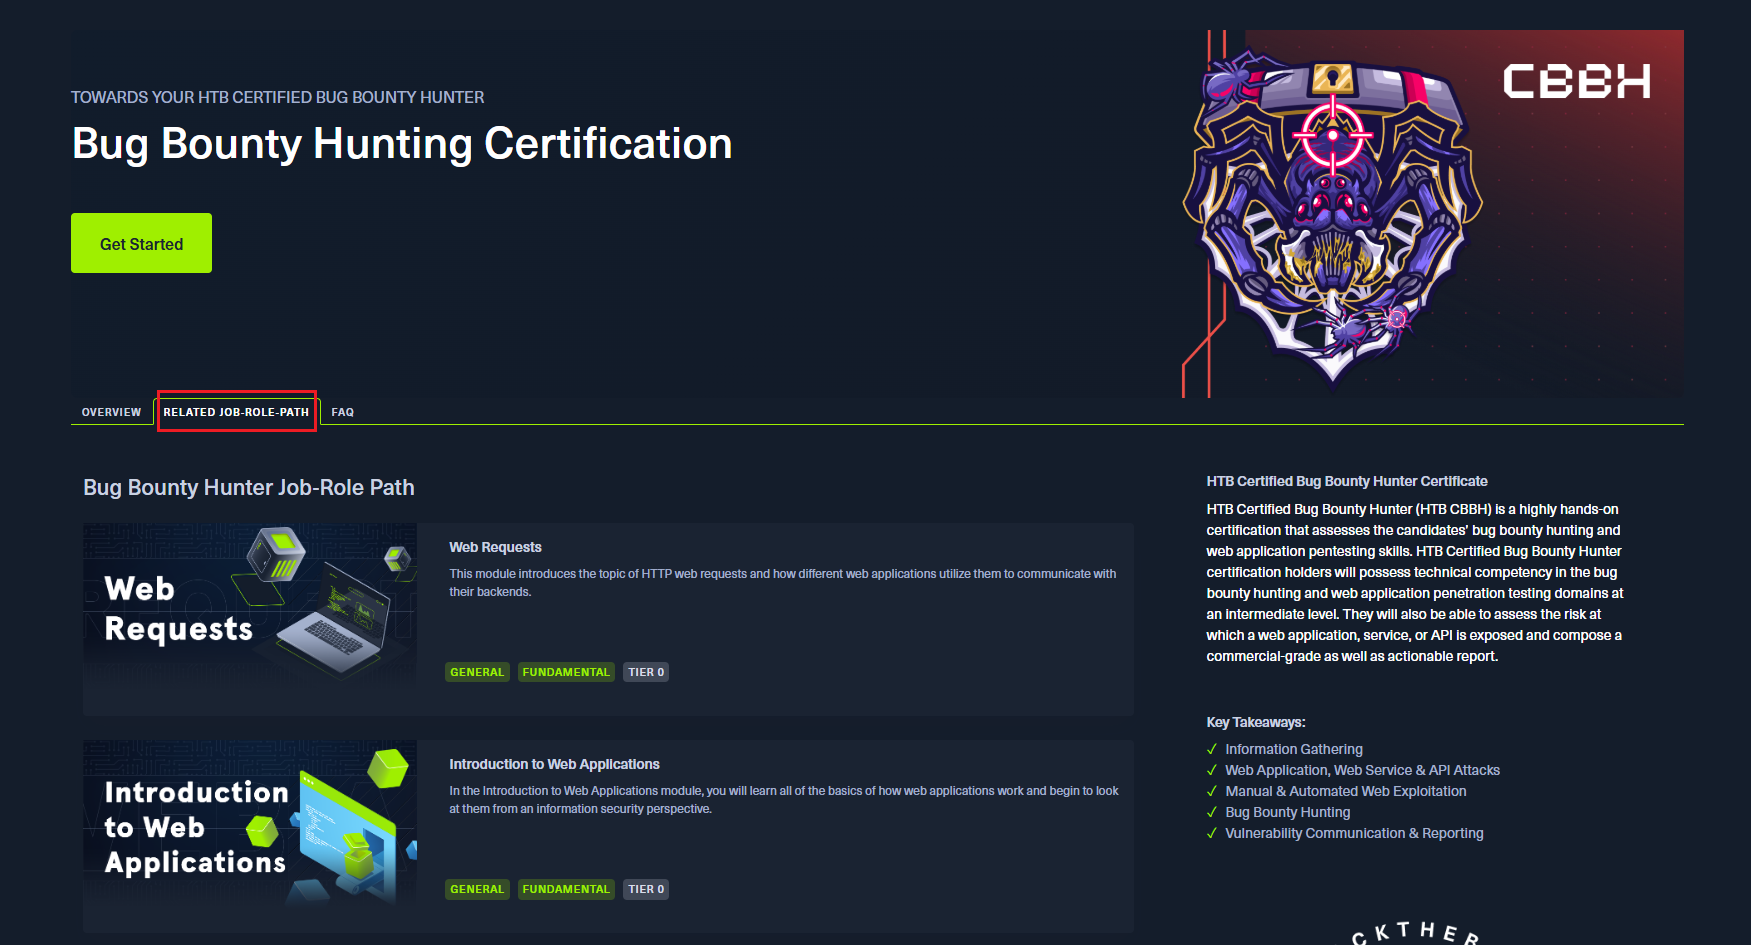This screenshot has height=945, width=1751.
Task: Click FUNDAMENTAL tag on Introduction to Web Applications
Action: click(x=565, y=889)
